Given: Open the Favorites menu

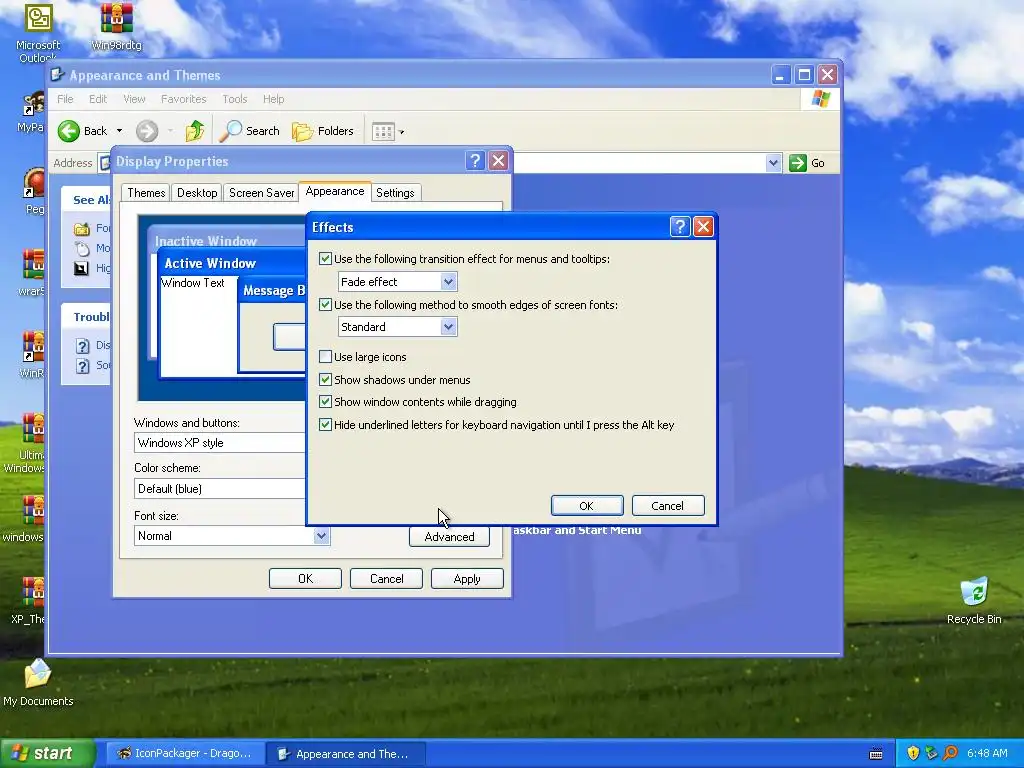Looking at the screenshot, I should click(x=184, y=99).
